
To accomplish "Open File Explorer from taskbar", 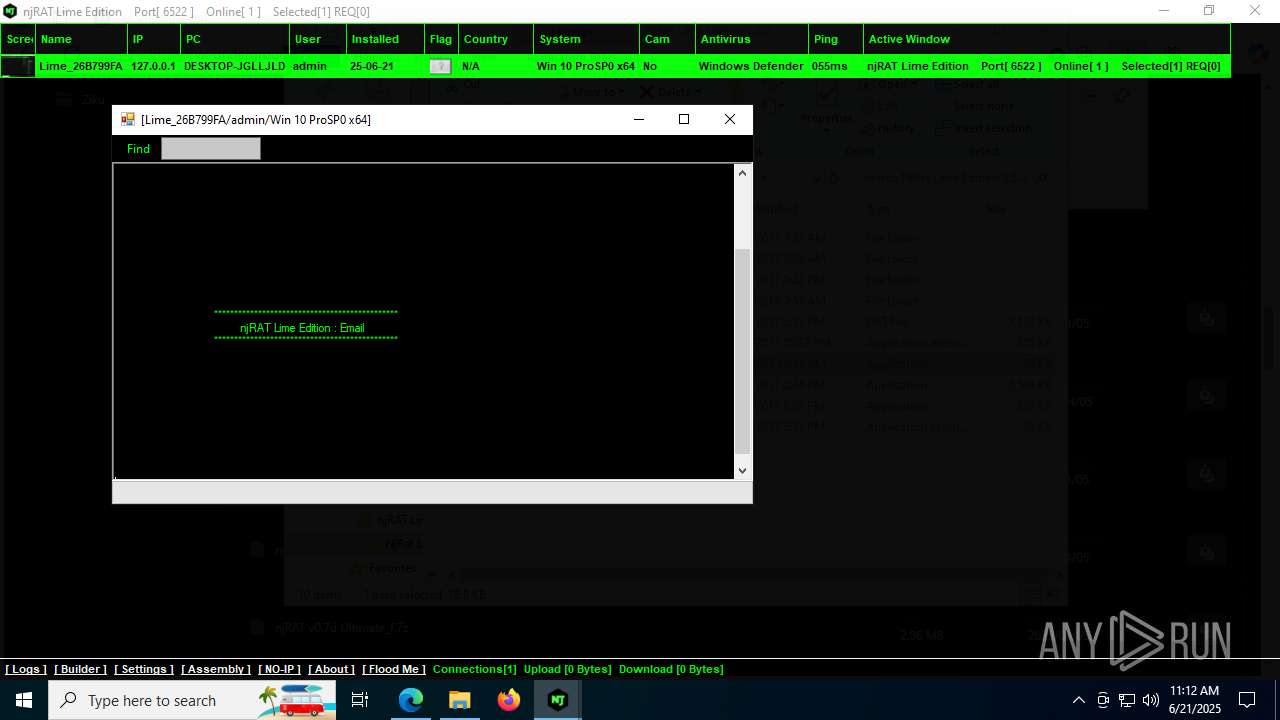I will (460, 700).
